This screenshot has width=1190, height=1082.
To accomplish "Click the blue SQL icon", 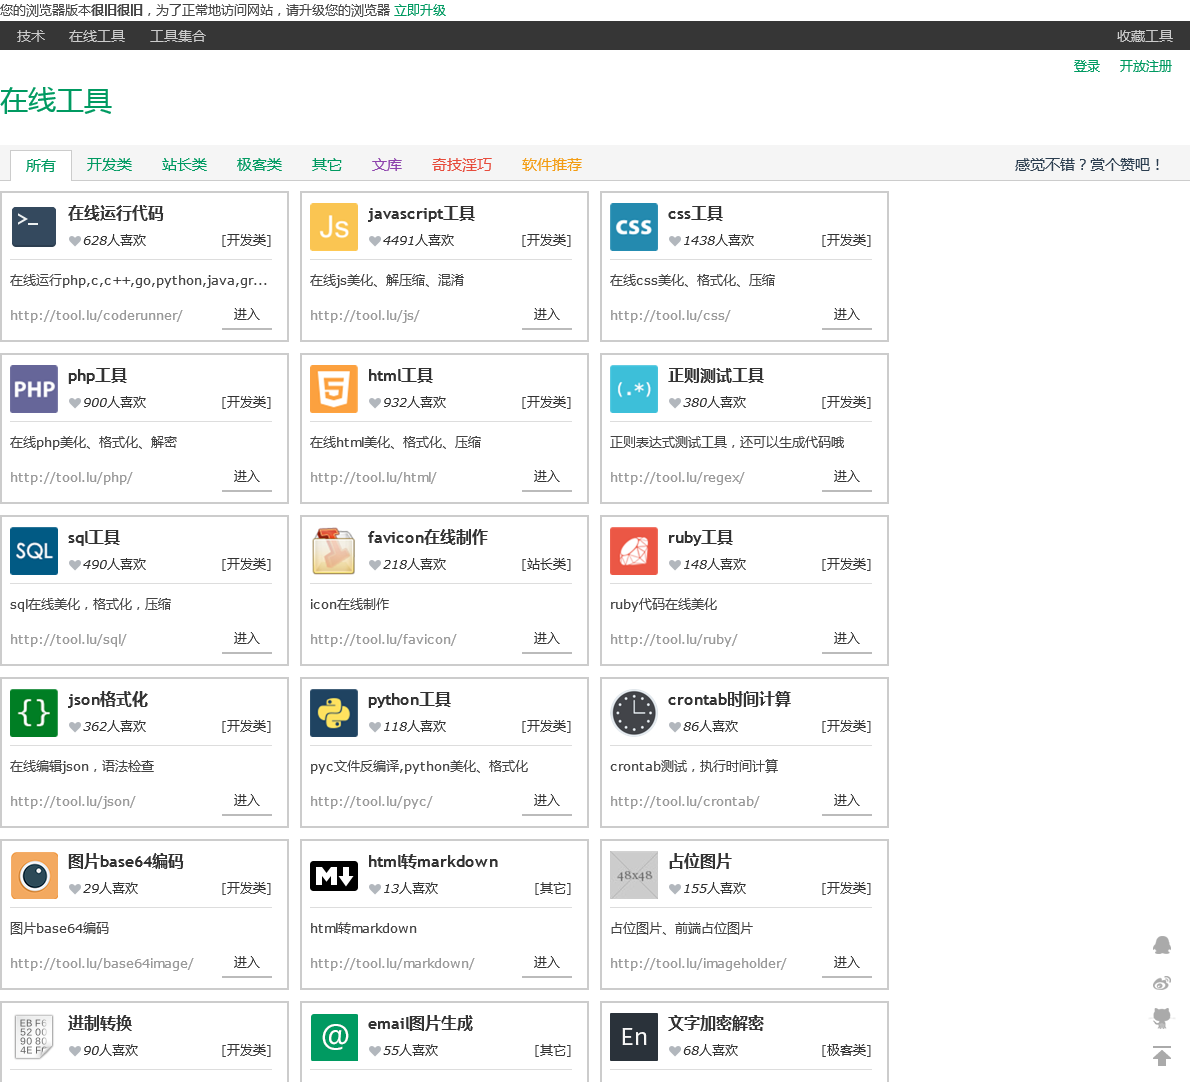I will point(34,551).
